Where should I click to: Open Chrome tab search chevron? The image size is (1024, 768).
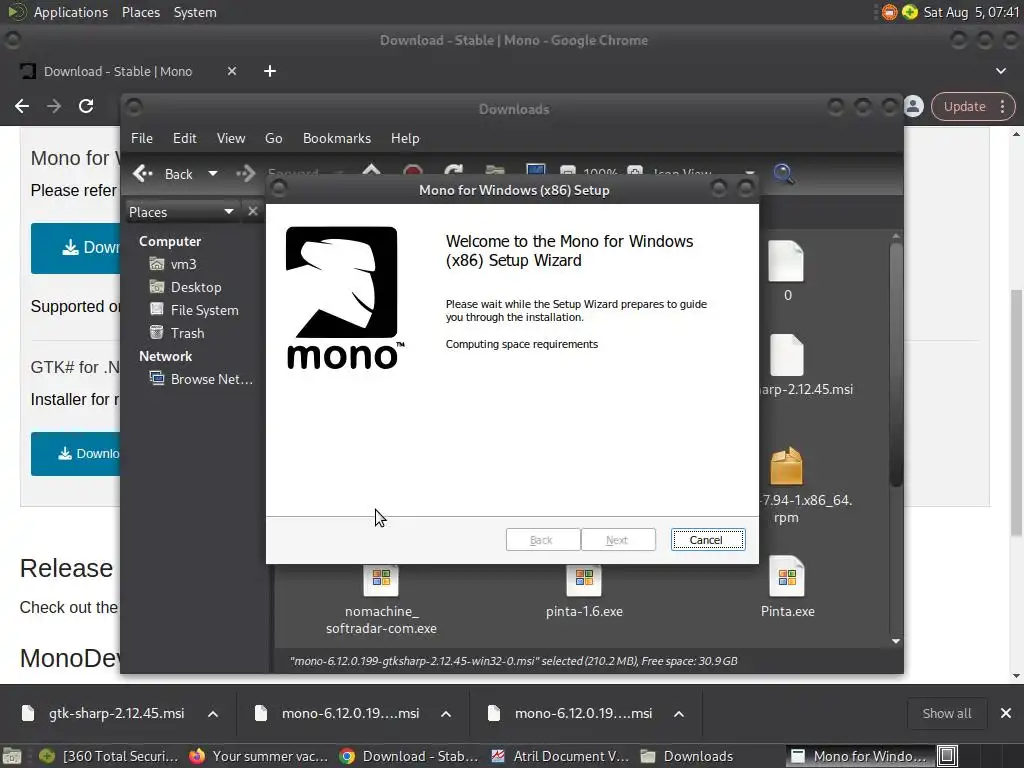point(1000,71)
